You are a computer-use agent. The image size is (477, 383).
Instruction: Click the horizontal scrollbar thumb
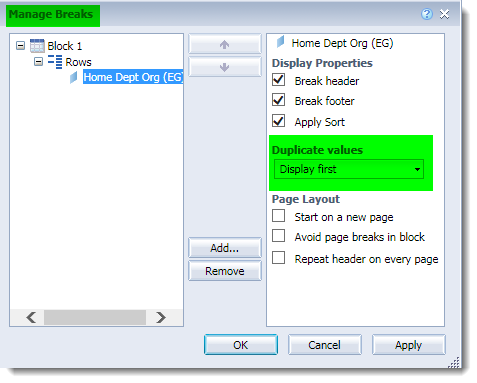pyautogui.click(x=95, y=317)
